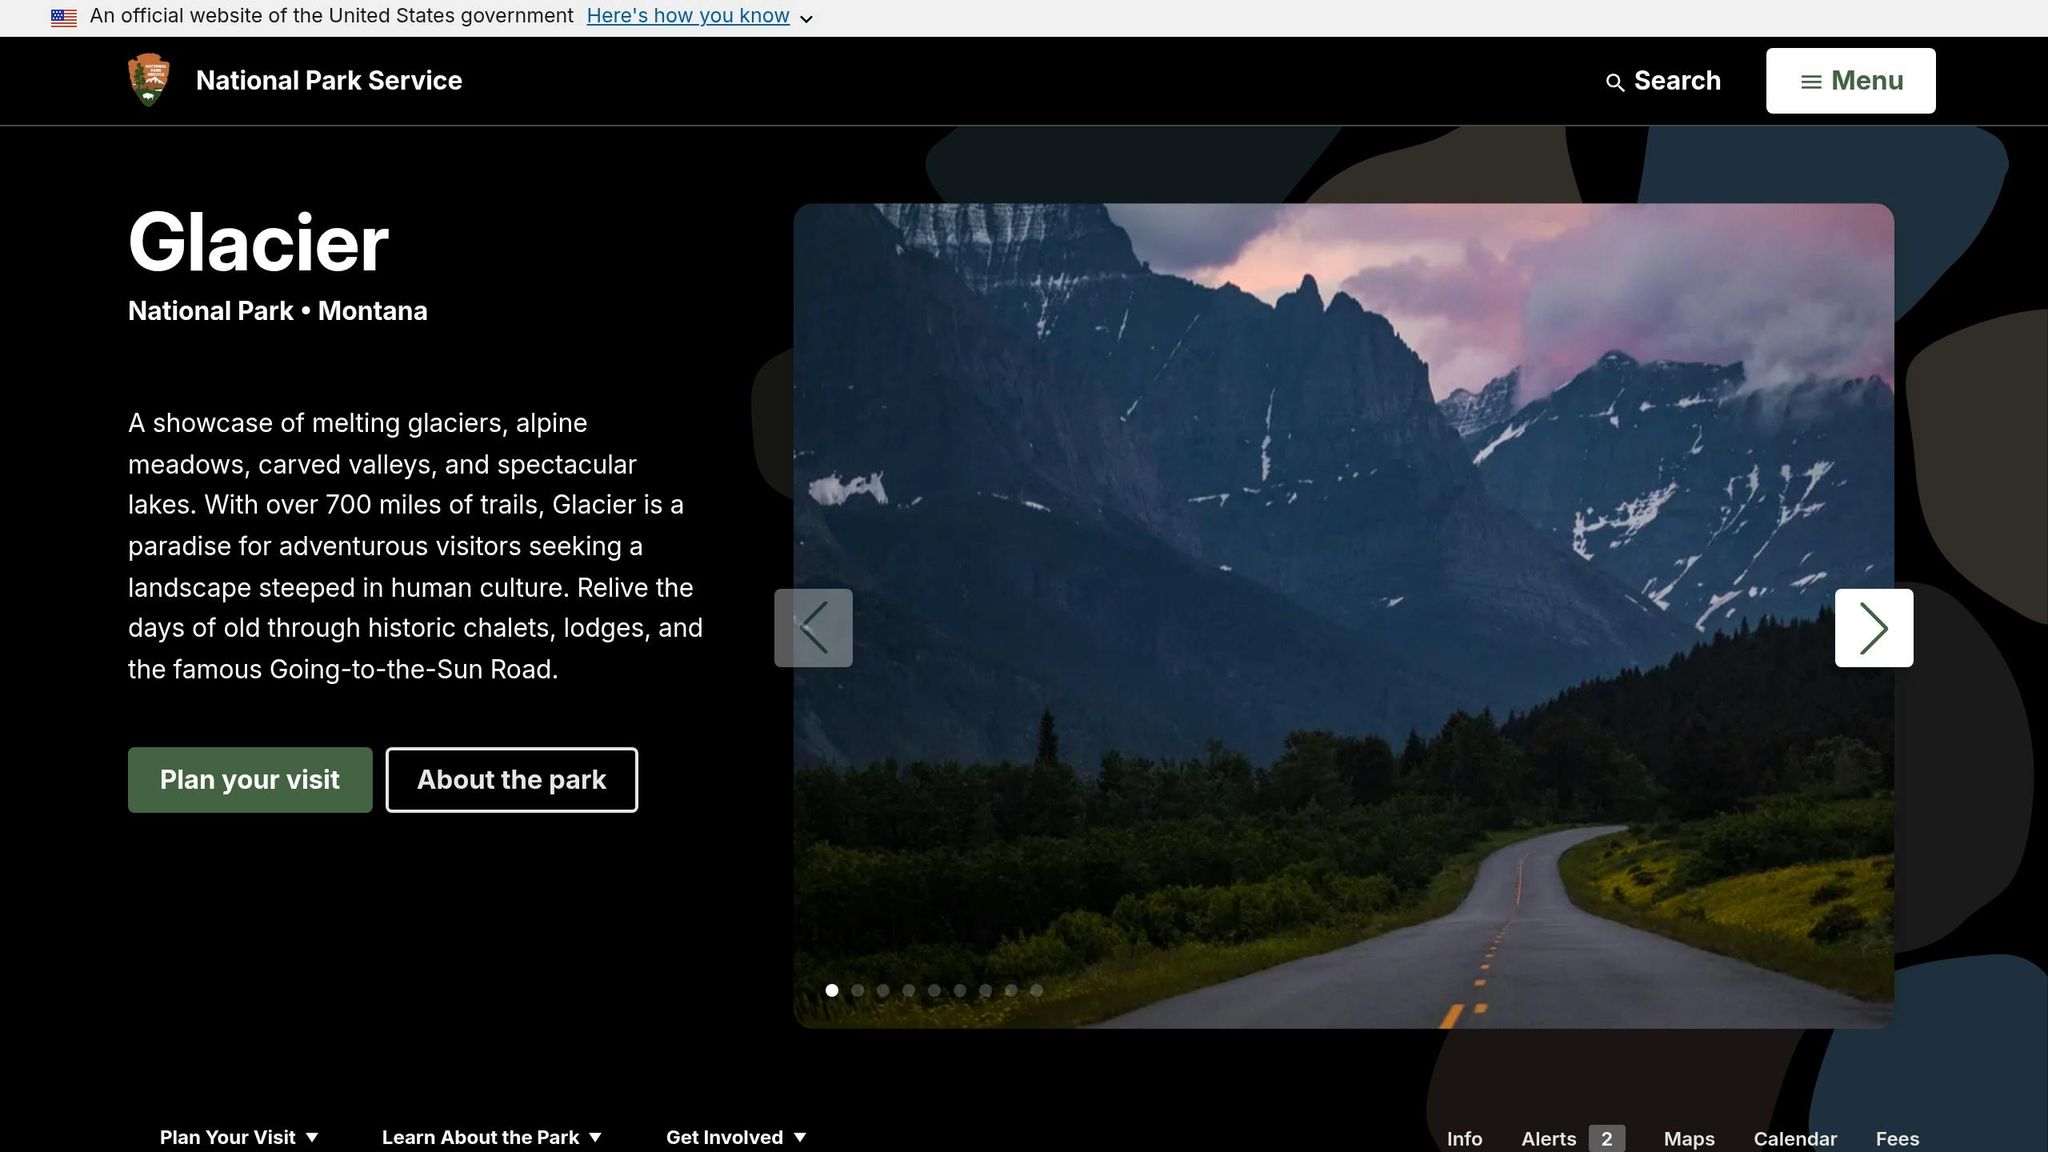Advance carousel with the next arrow
The width and height of the screenshot is (2048, 1152).
click(1873, 628)
